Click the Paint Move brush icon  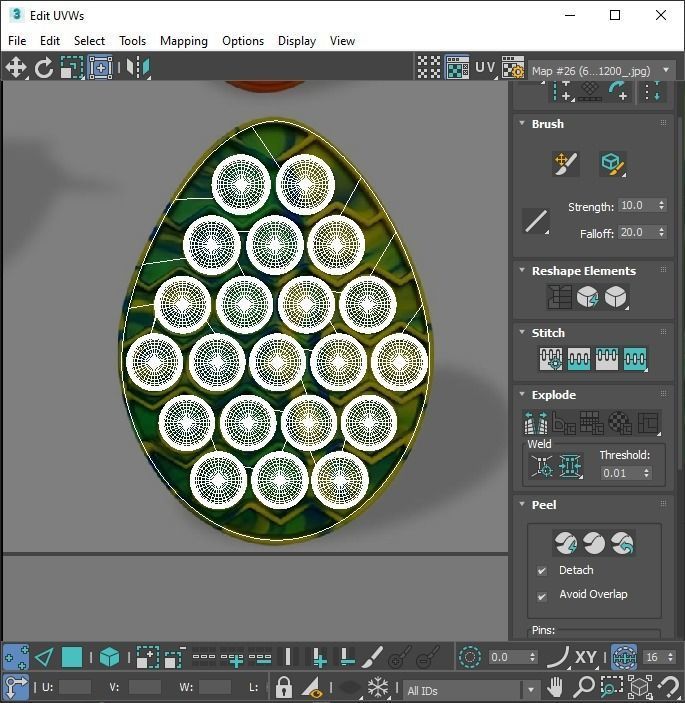566,164
